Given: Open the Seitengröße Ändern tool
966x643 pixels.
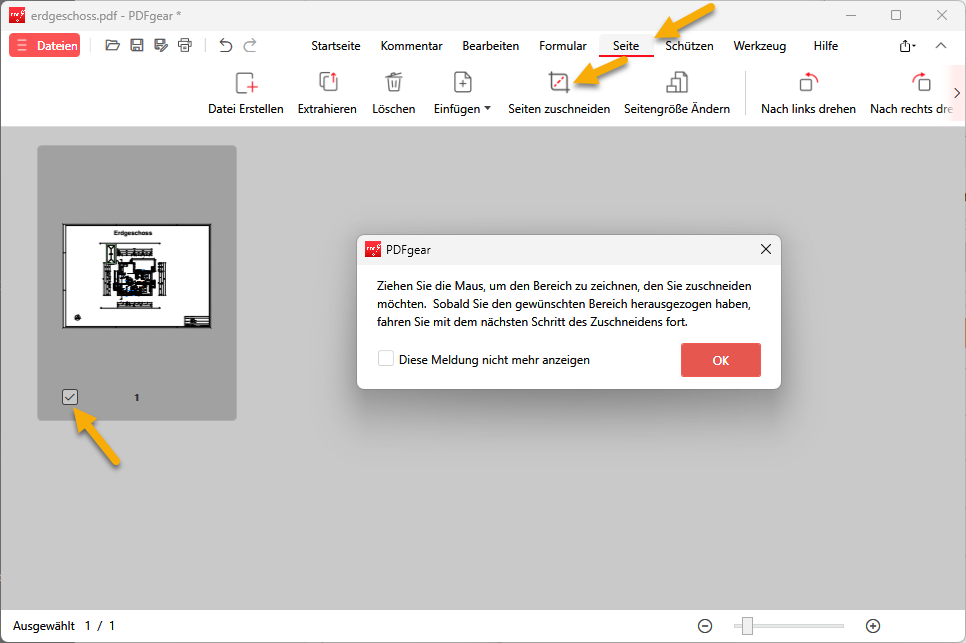Looking at the screenshot, I should point(676,83).
